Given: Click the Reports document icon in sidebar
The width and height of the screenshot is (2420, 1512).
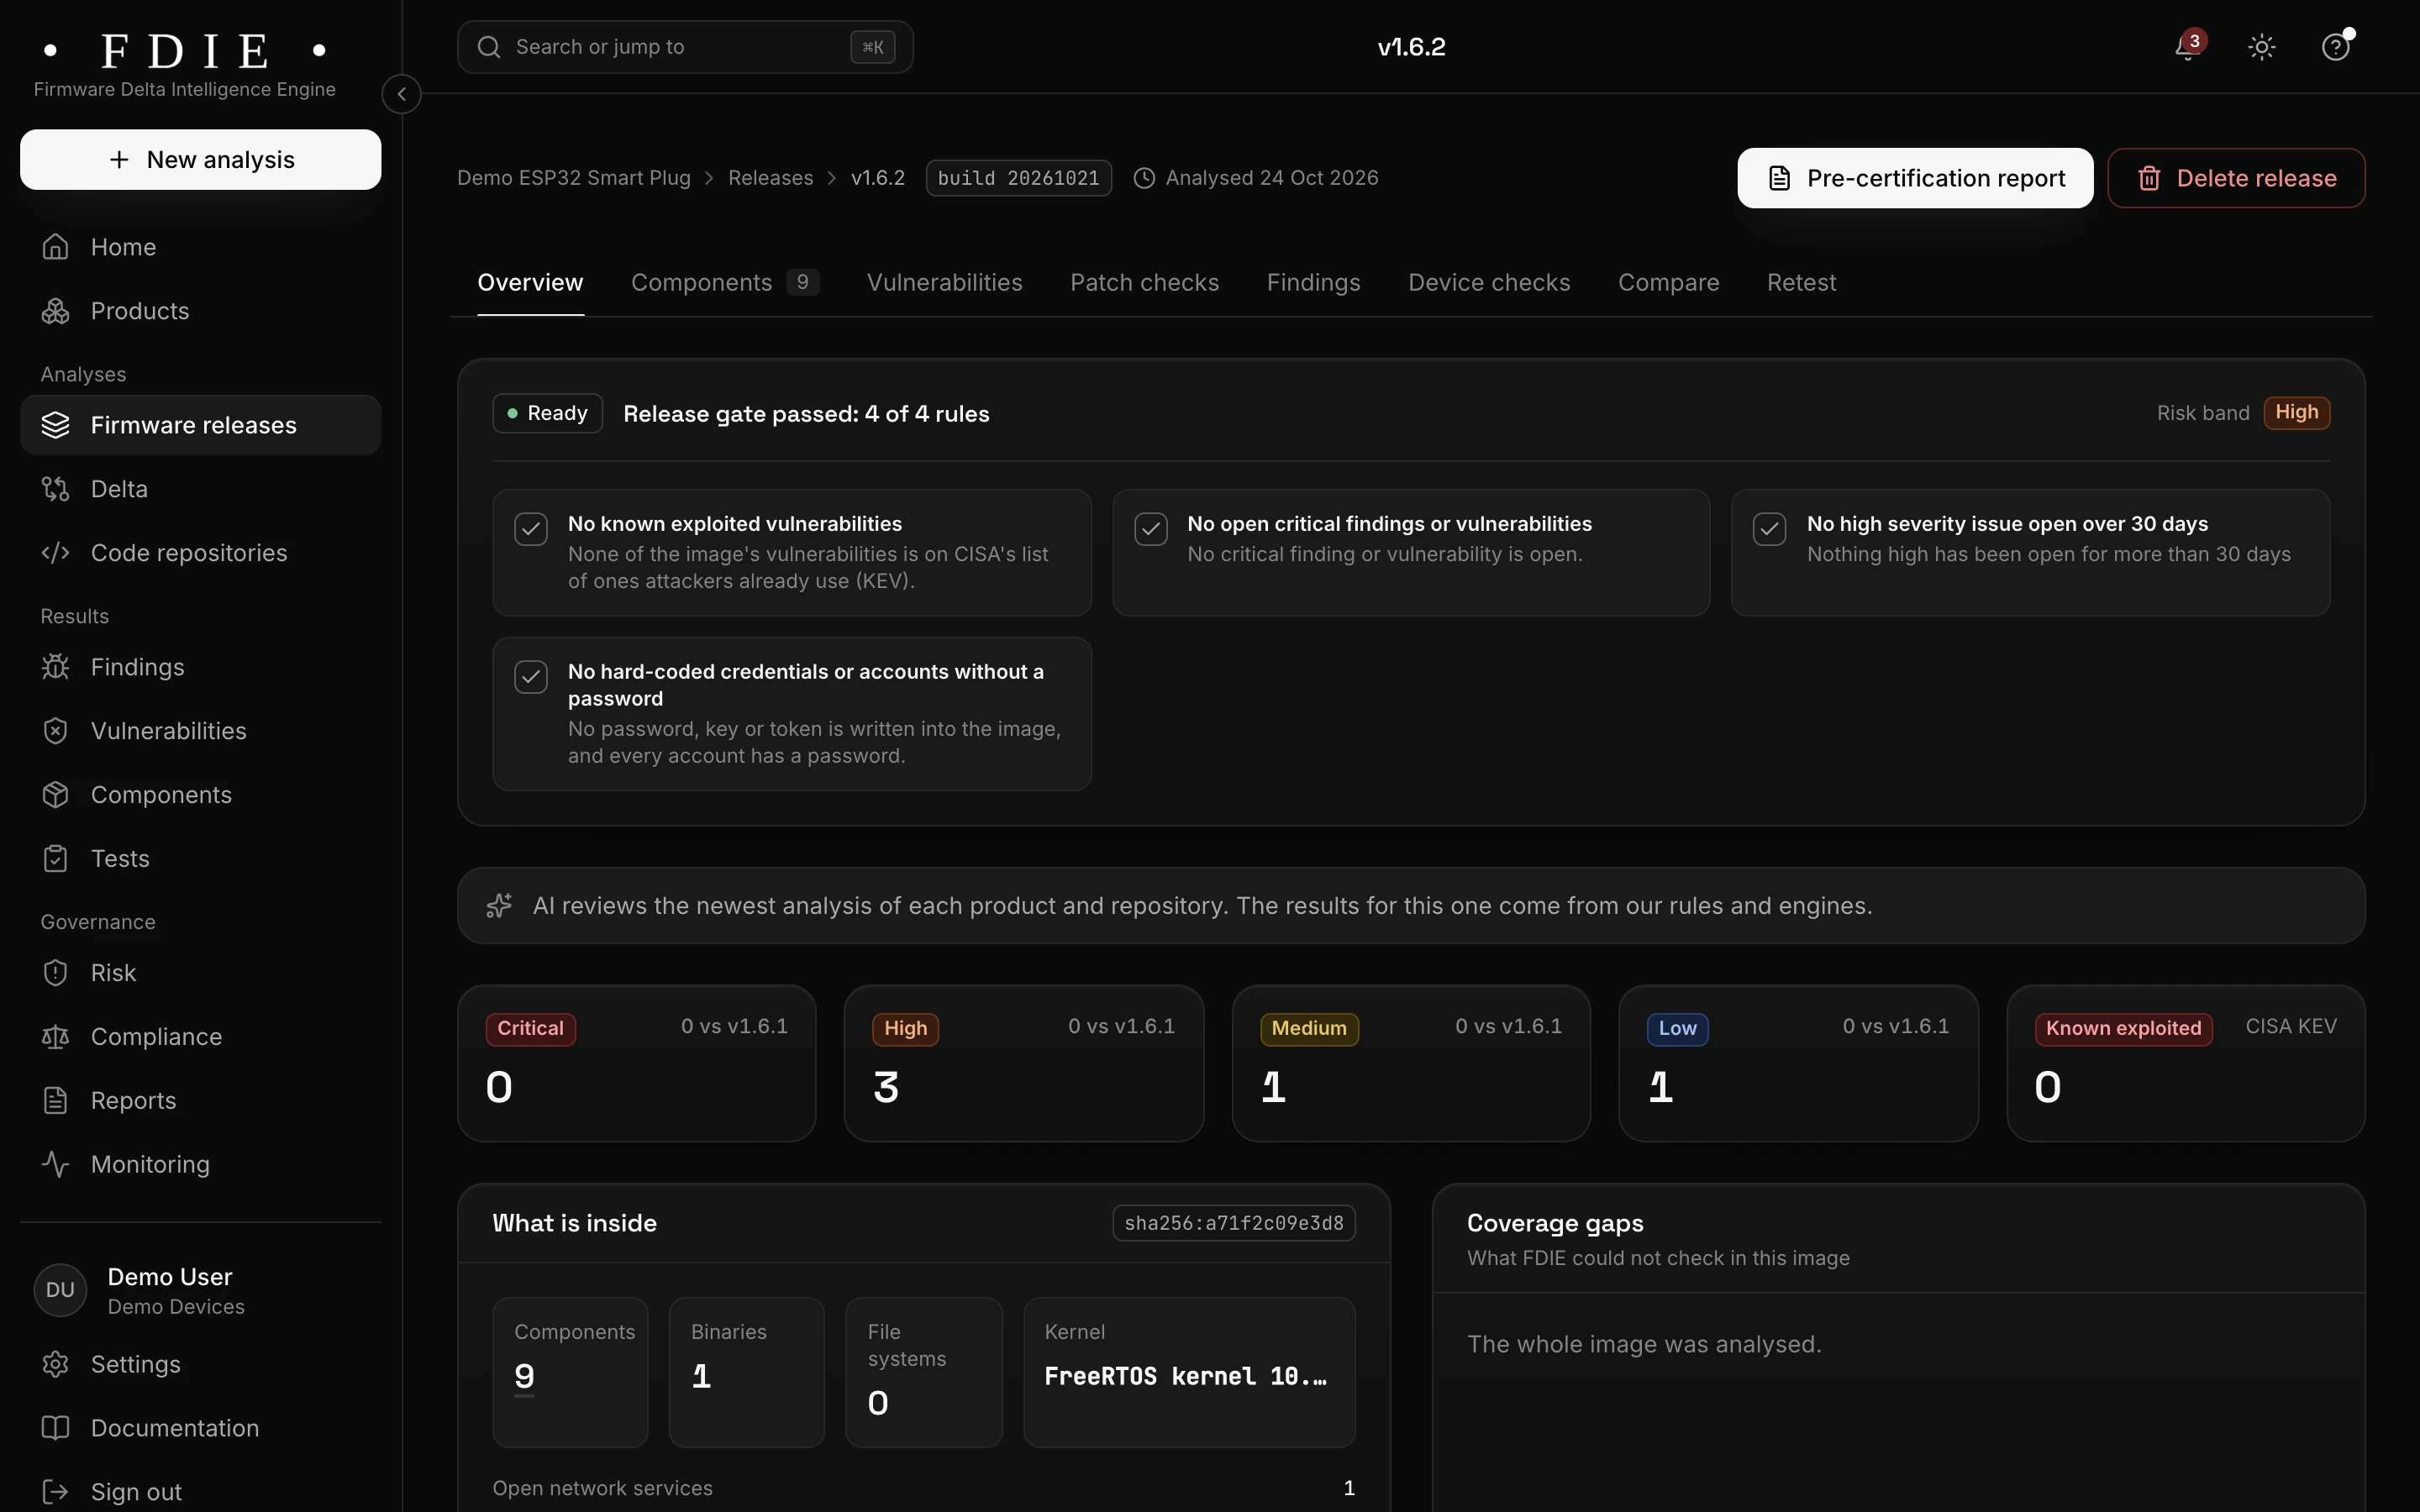Looking at the screenshot, I should (x=56, y=1101).
